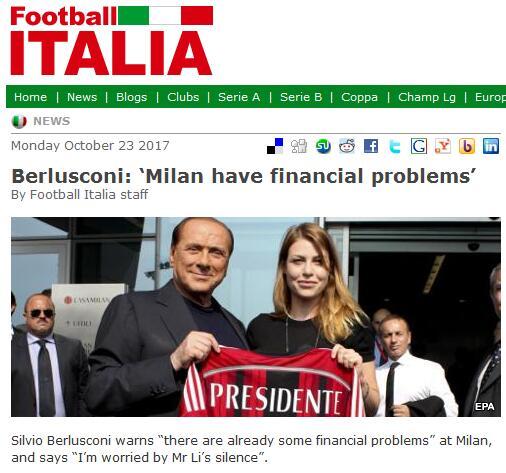Screen dimensions: 506x473
Task: Share article on Twitter
Action: 395,146
